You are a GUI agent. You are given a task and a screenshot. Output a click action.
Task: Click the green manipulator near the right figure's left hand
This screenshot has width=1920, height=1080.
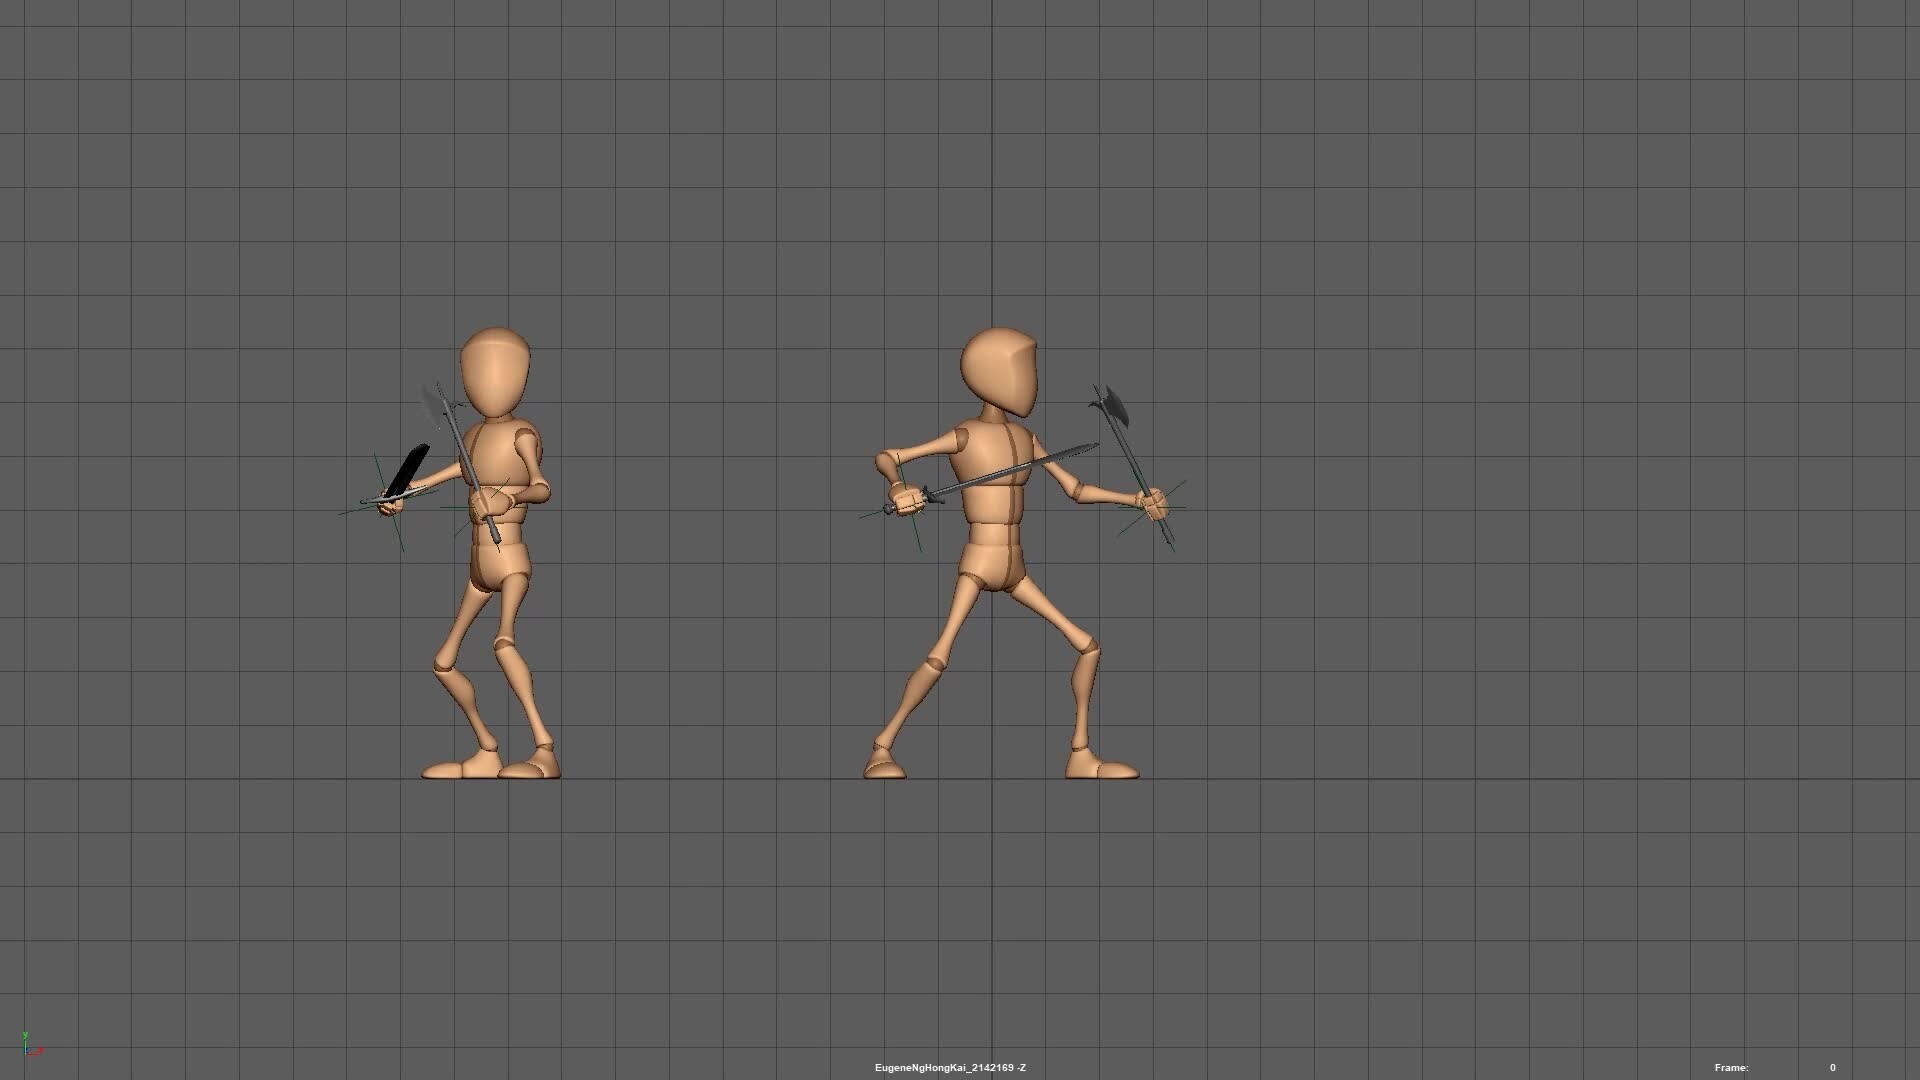[1150, 510]
